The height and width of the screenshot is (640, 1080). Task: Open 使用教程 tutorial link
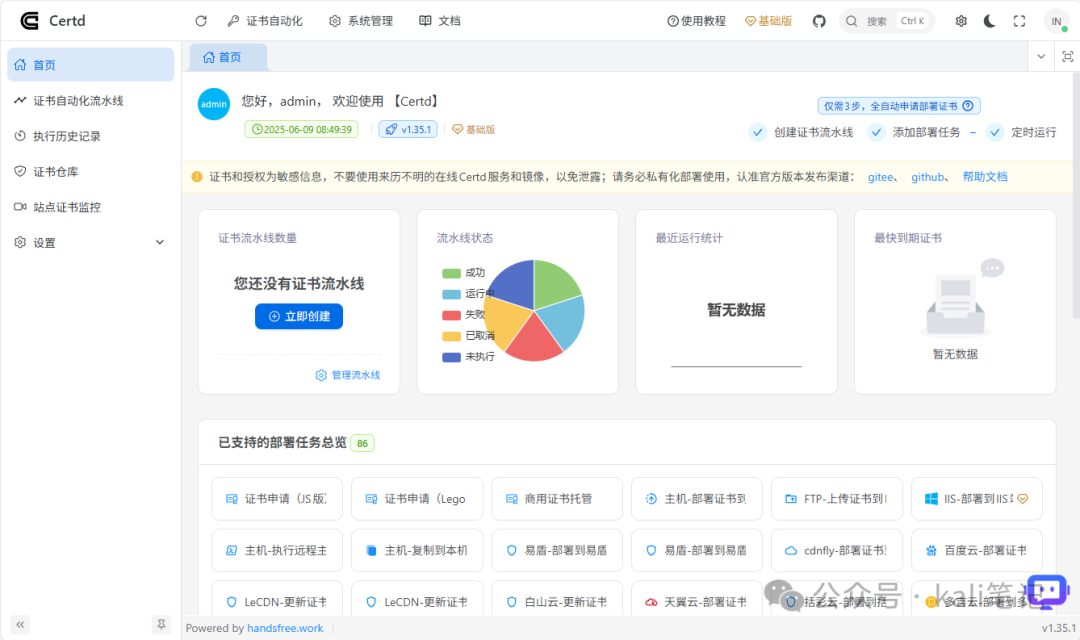click(x=696, y=21)
